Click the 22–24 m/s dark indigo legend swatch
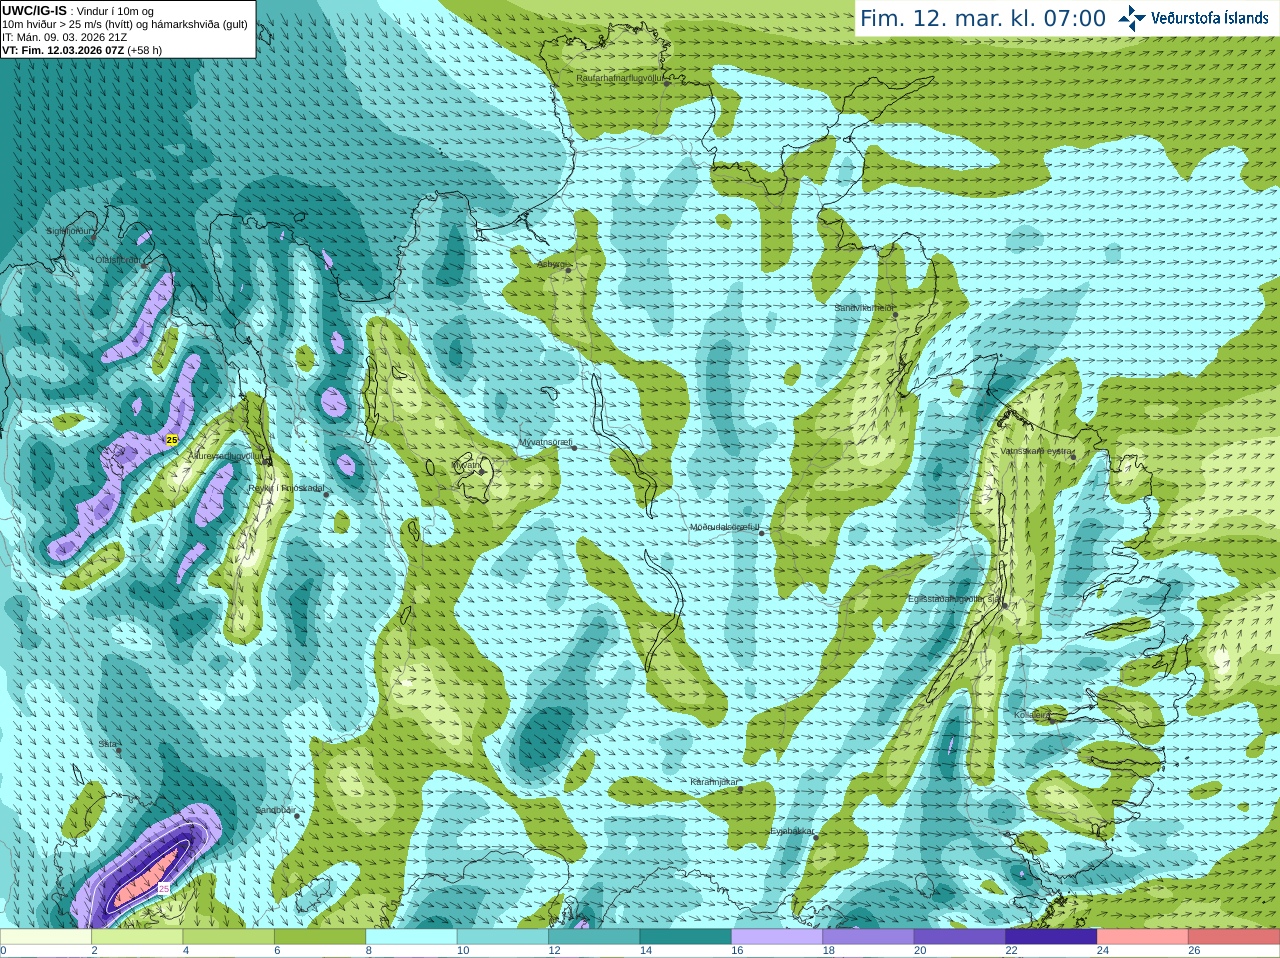The image size is (1280, 958). pos(1052,937)
